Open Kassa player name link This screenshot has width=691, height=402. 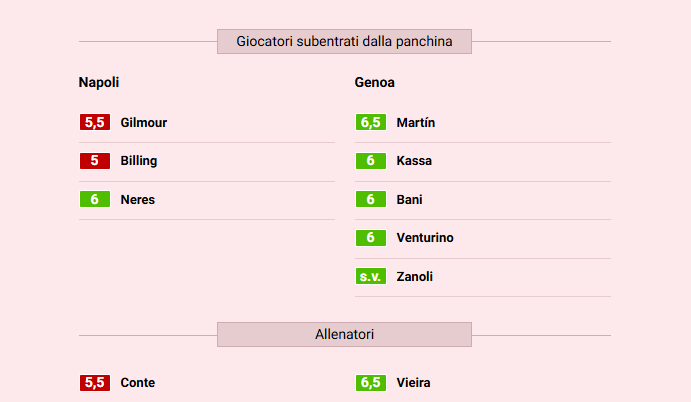(x=414, y=161)
